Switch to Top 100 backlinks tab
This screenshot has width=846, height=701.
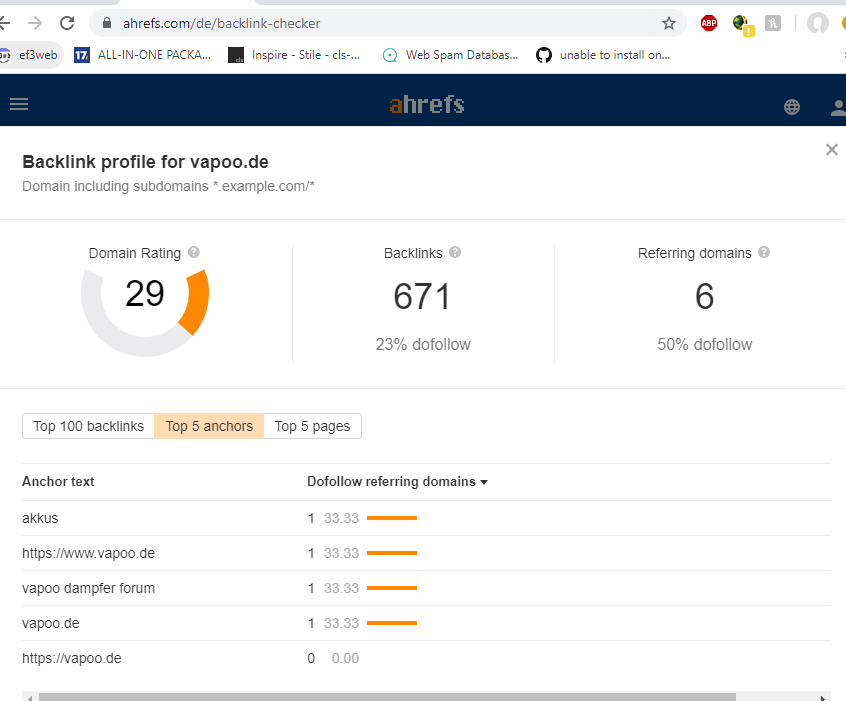89,426
